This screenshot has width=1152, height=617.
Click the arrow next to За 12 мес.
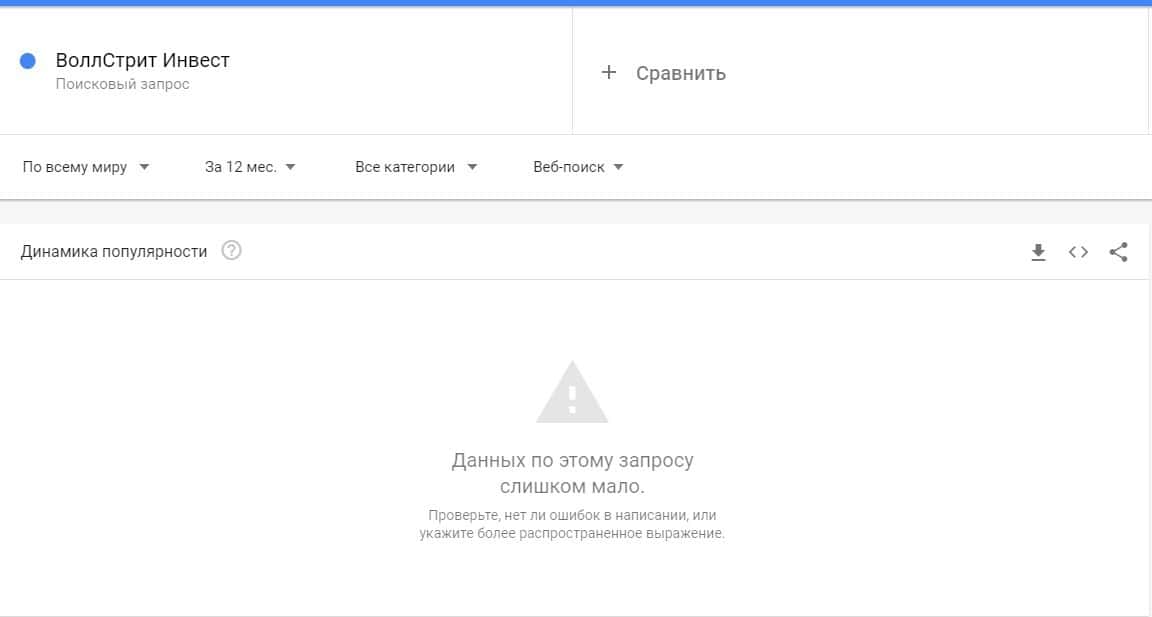click(290, 167)
